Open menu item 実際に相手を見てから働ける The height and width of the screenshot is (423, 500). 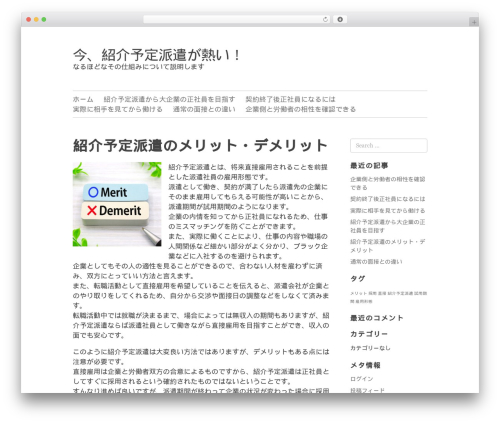click(118, 109)
